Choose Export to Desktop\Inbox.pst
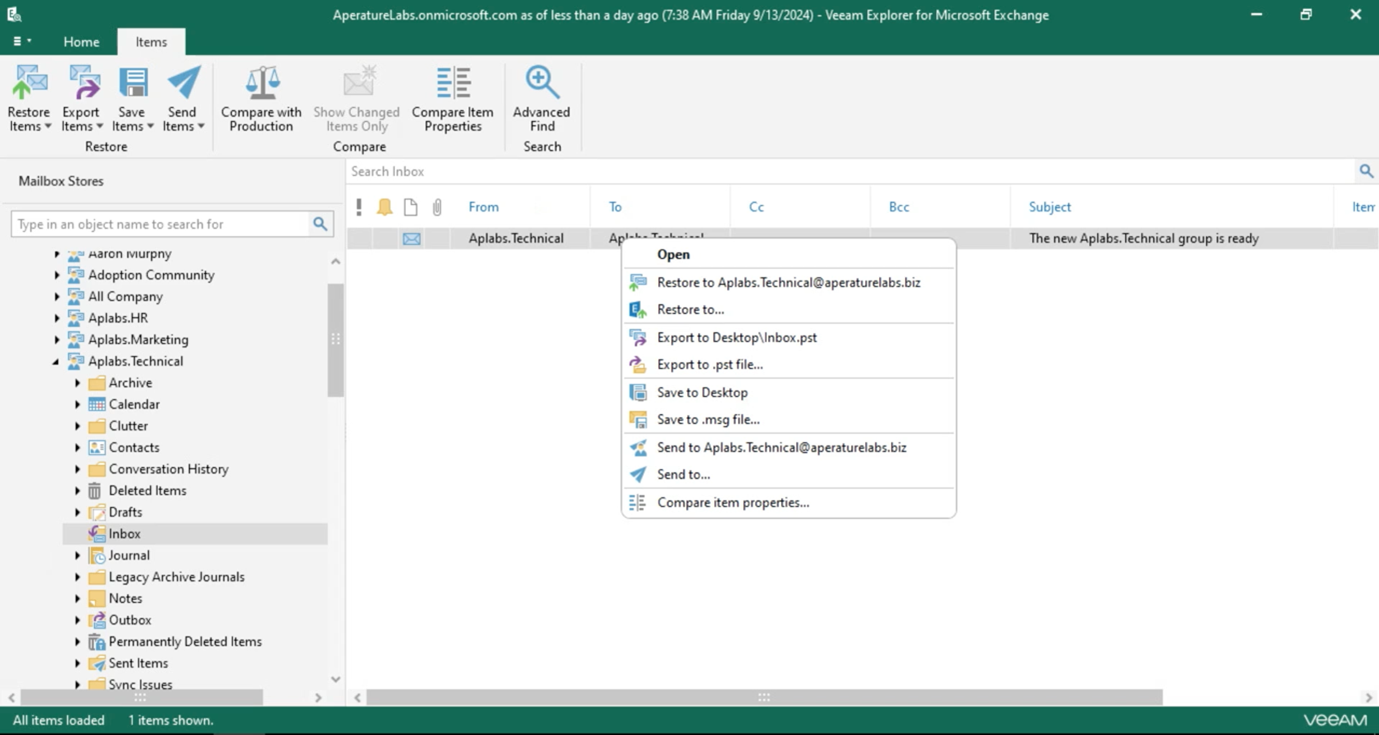 pyautogui.click(x=788, y=337)
